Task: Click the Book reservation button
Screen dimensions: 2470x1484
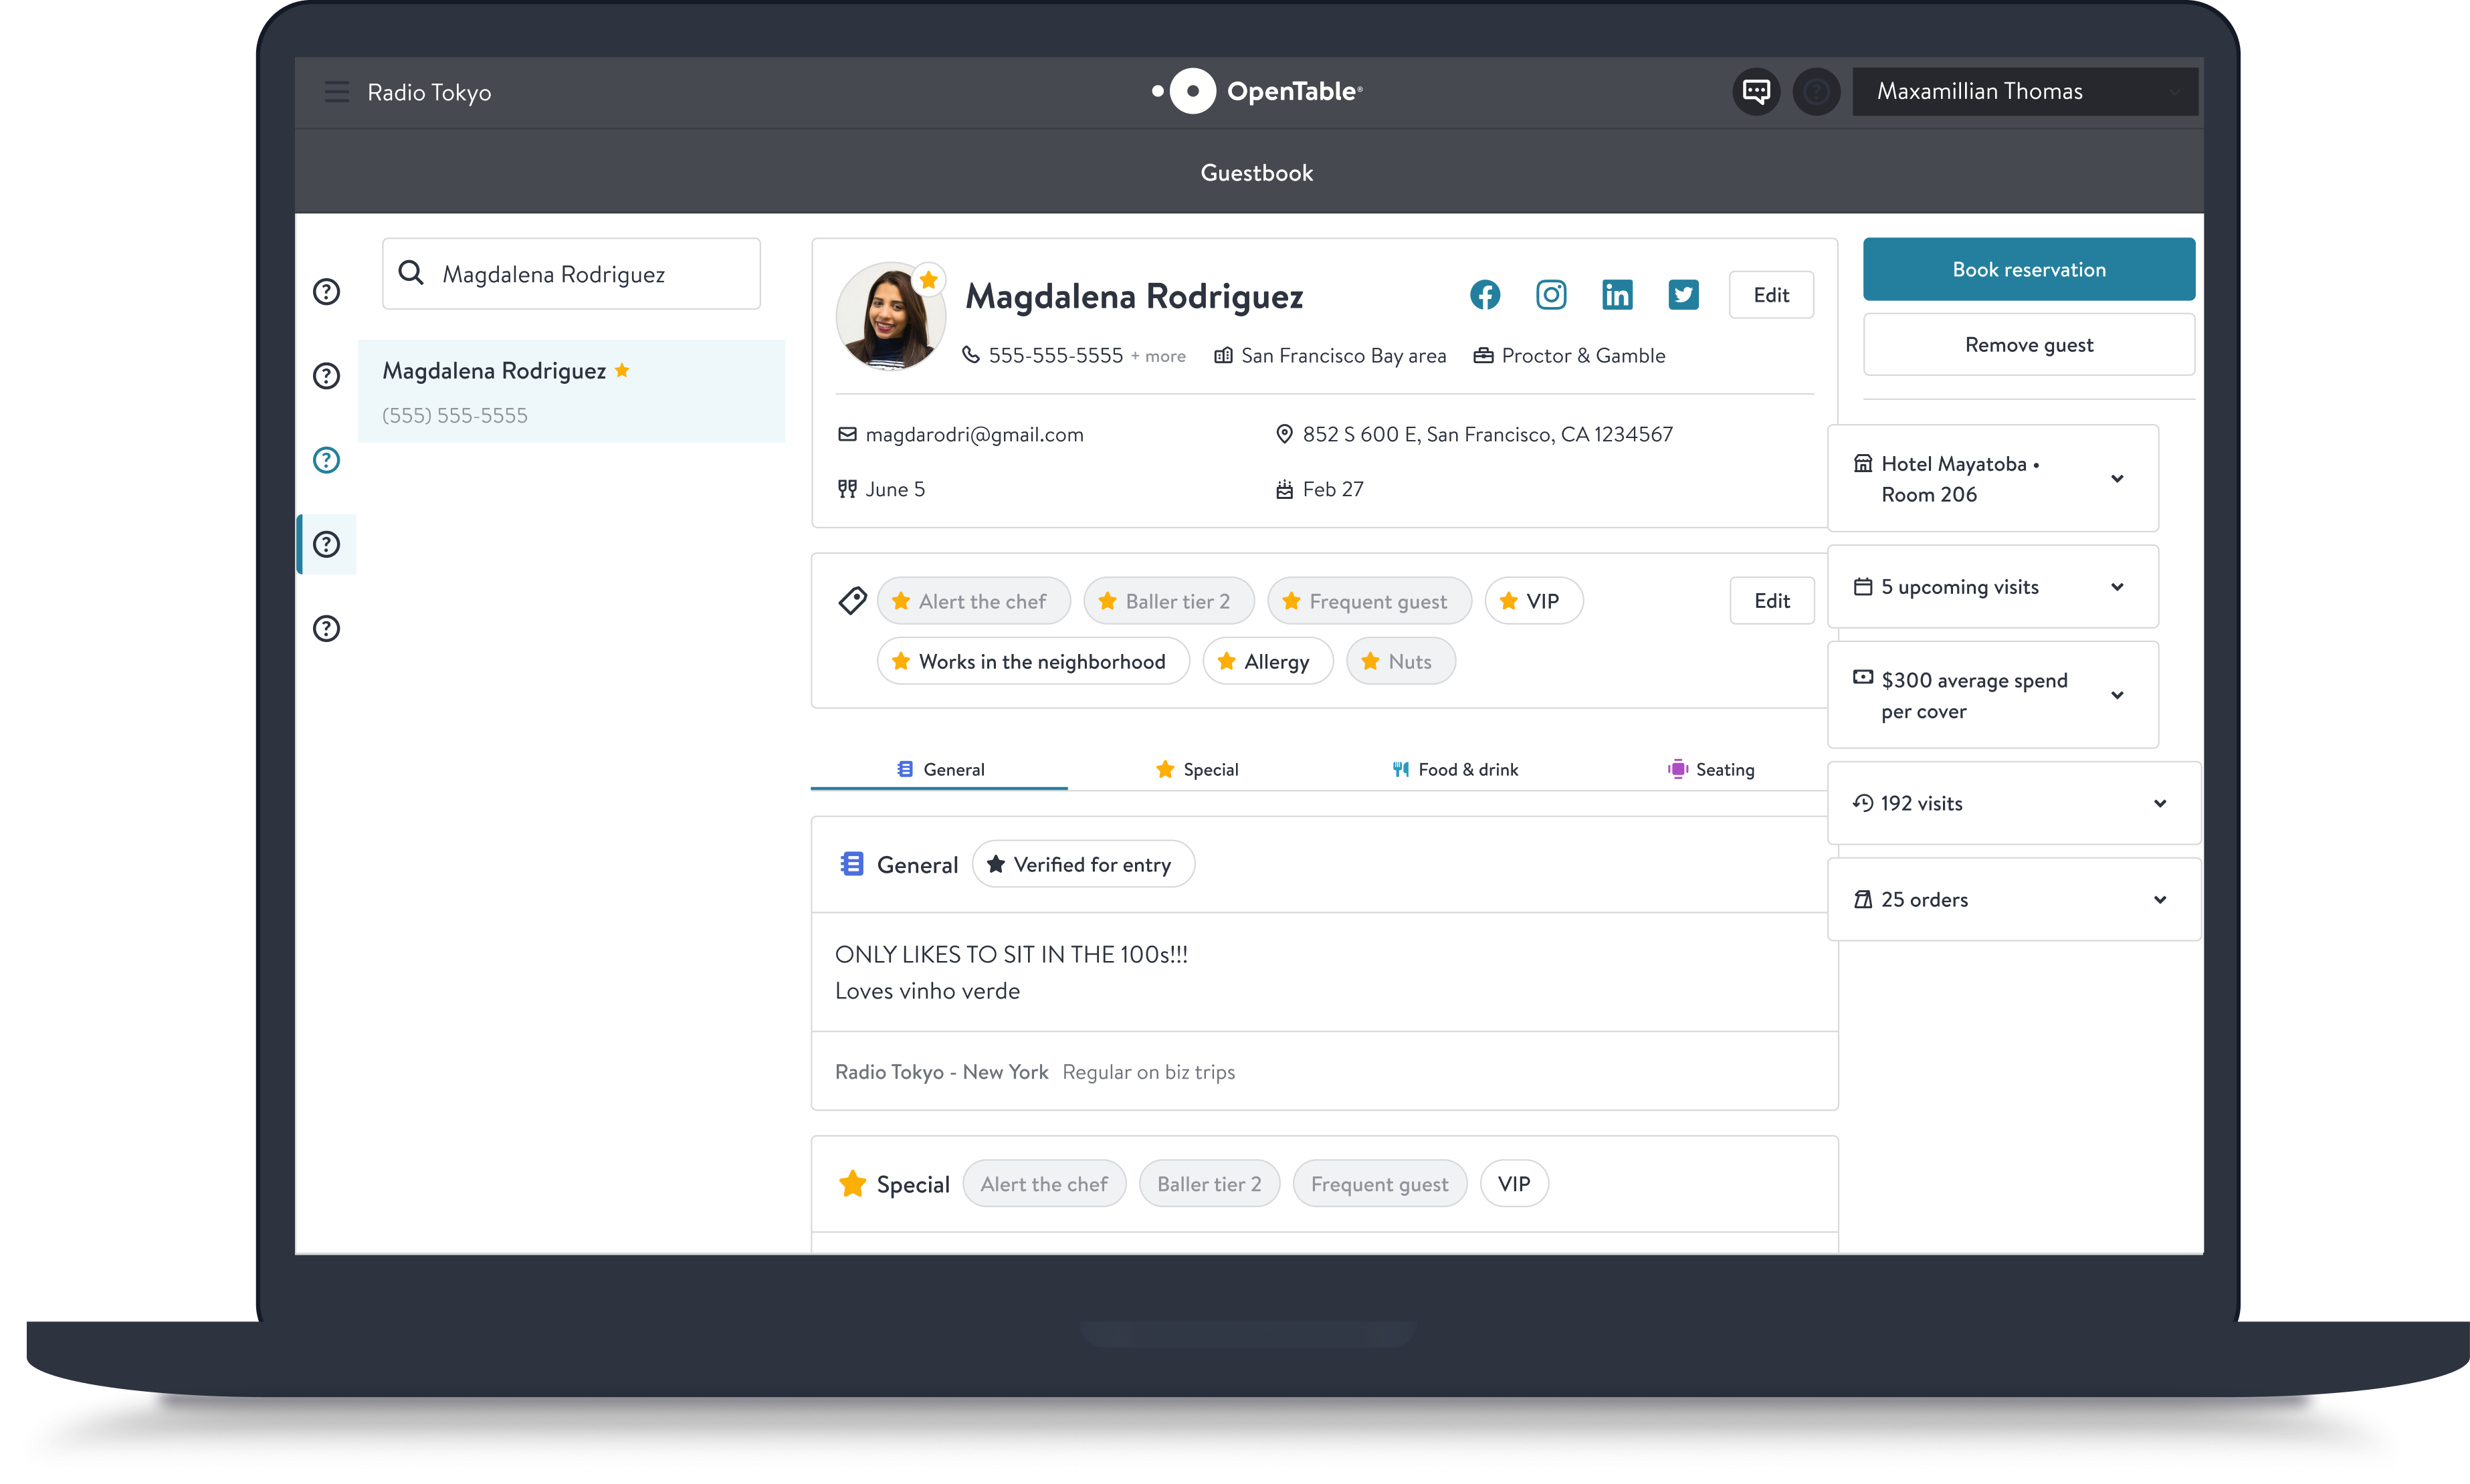Action: (x=2029, y=269)
